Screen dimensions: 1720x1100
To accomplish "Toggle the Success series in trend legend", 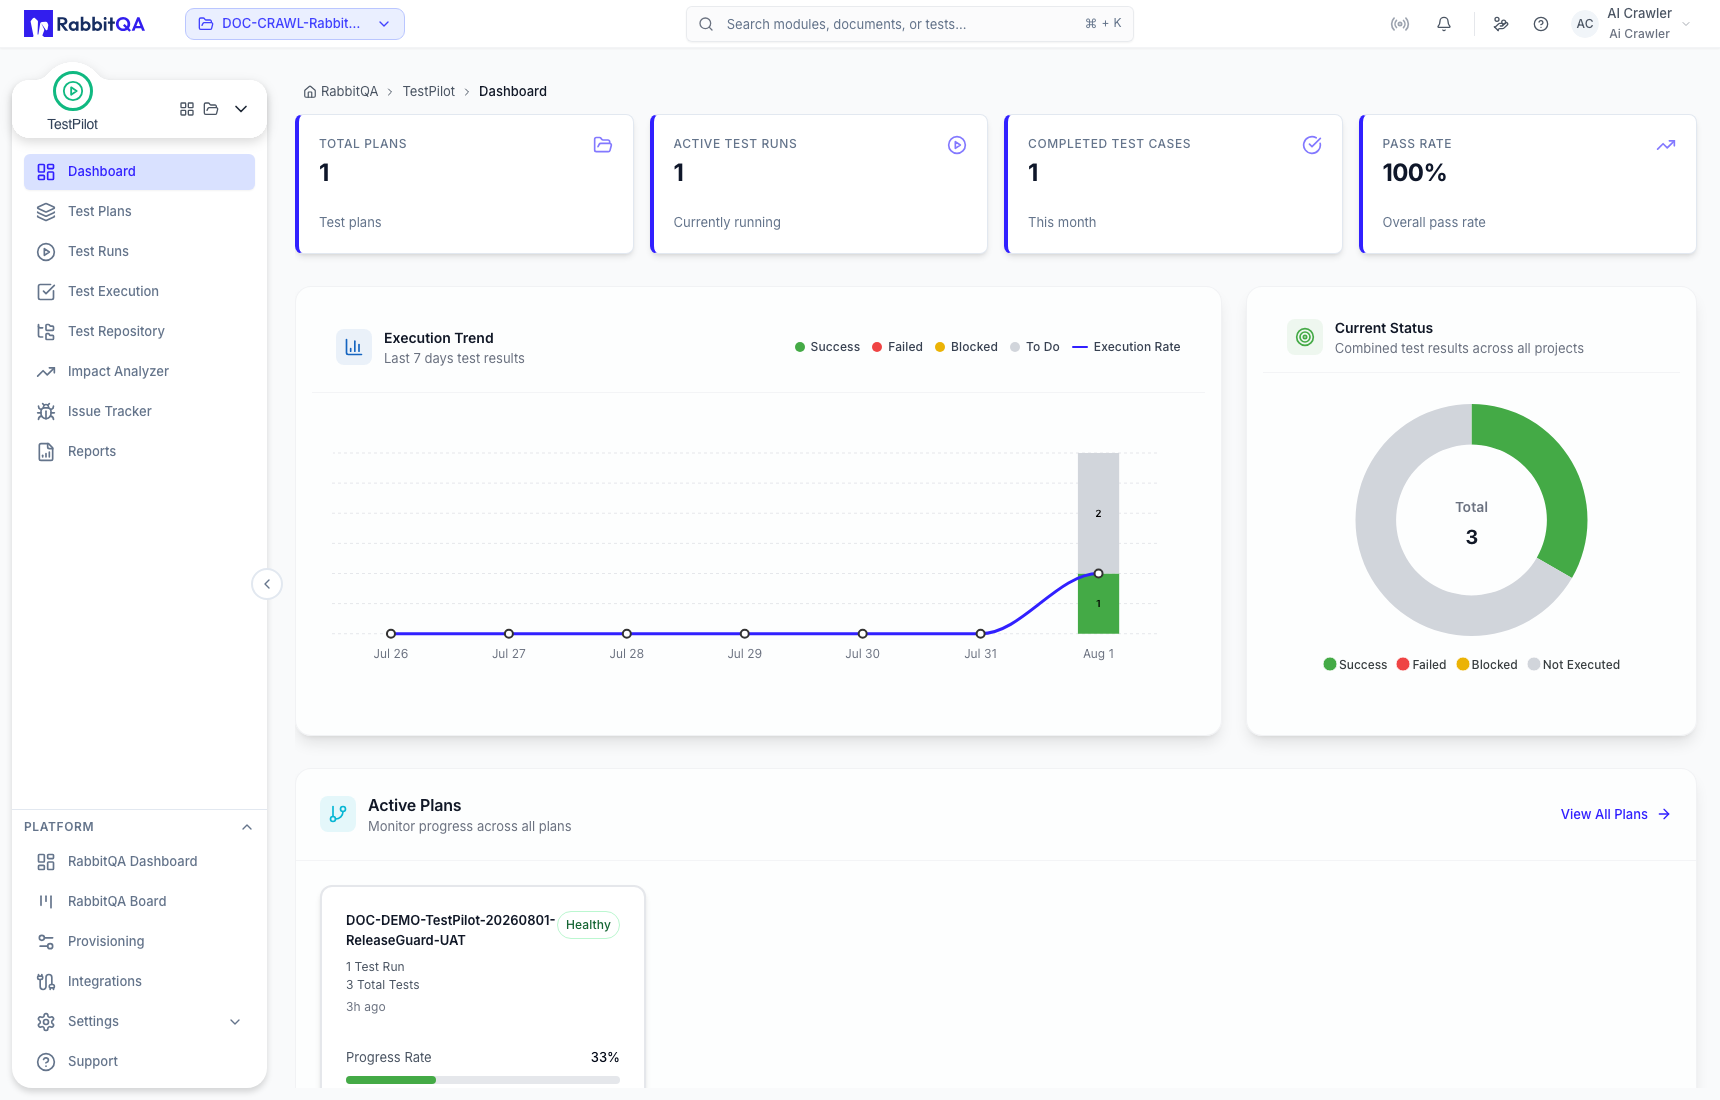I will (x=827, y=347).
